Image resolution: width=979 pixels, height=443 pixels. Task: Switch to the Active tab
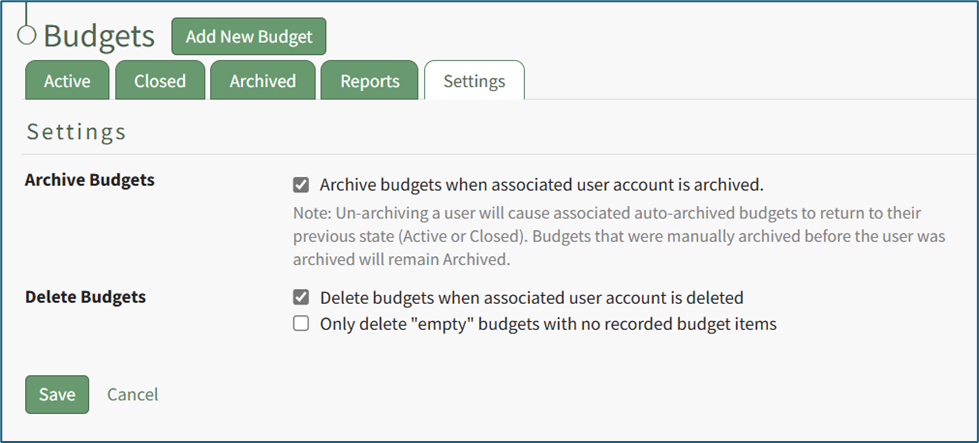67,81
